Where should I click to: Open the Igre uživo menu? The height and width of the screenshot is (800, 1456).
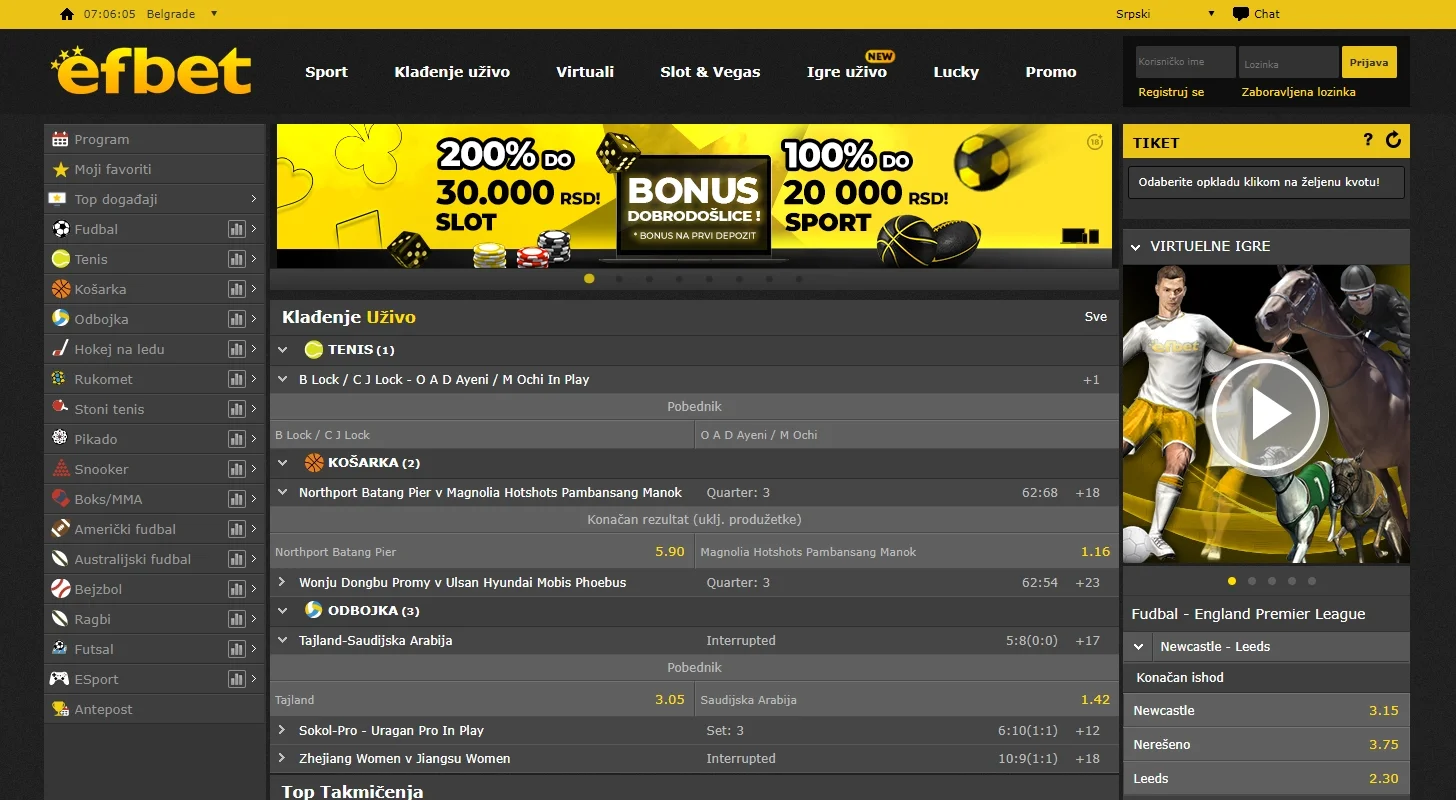847,72
